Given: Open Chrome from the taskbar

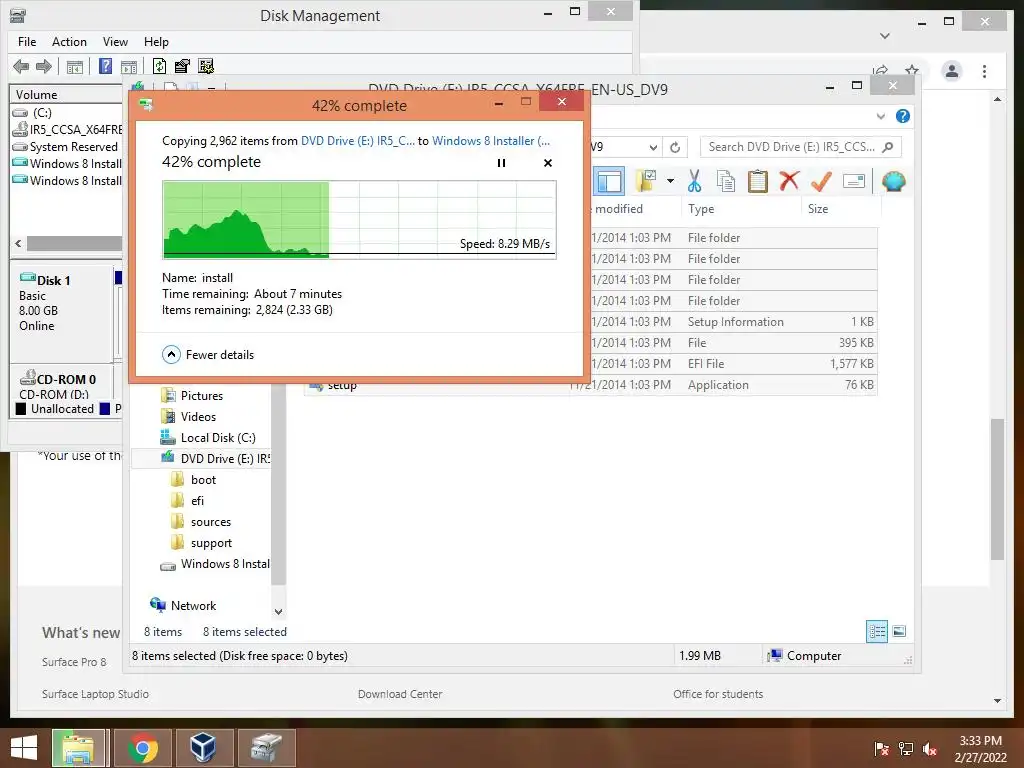Looking at the screenshot, I should (142, 748).
